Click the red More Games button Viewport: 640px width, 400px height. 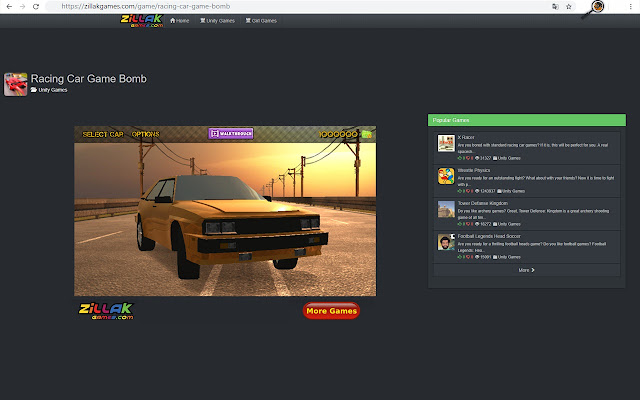point(331,311)
